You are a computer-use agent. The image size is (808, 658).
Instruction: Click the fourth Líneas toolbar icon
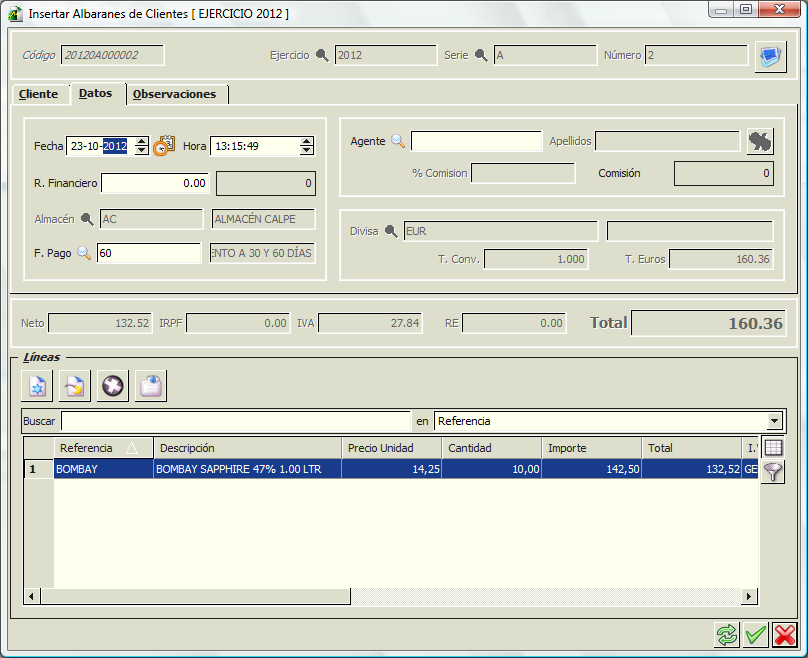tap(151, 386)
